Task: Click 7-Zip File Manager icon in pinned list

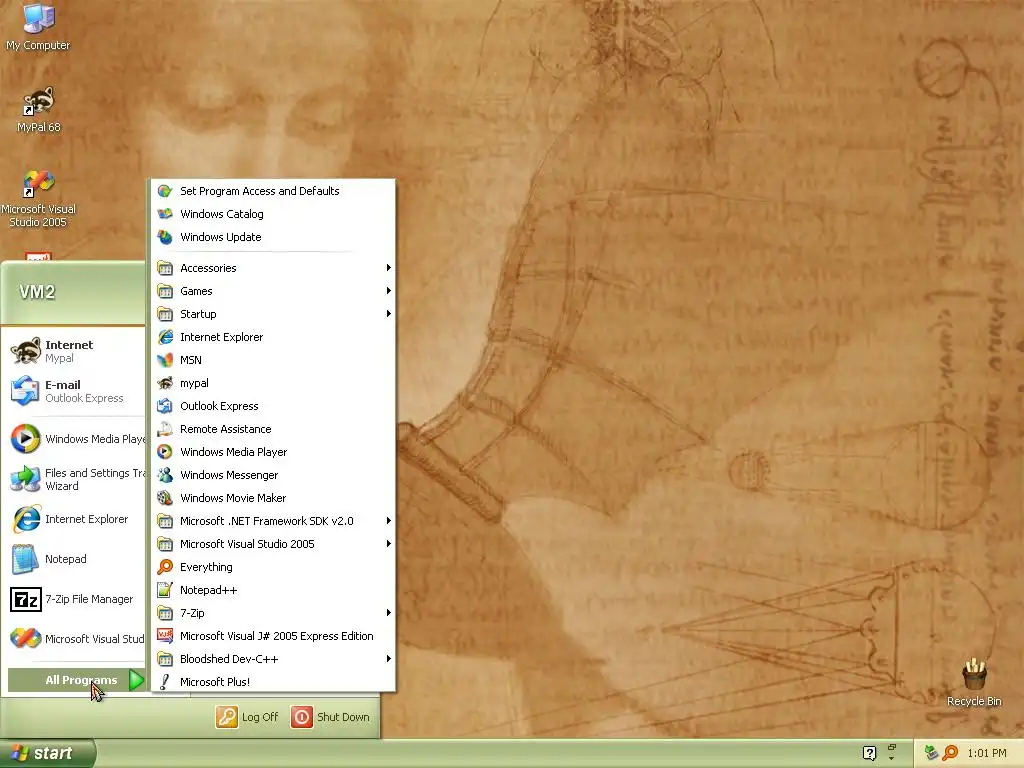Action: pos(25,599)
